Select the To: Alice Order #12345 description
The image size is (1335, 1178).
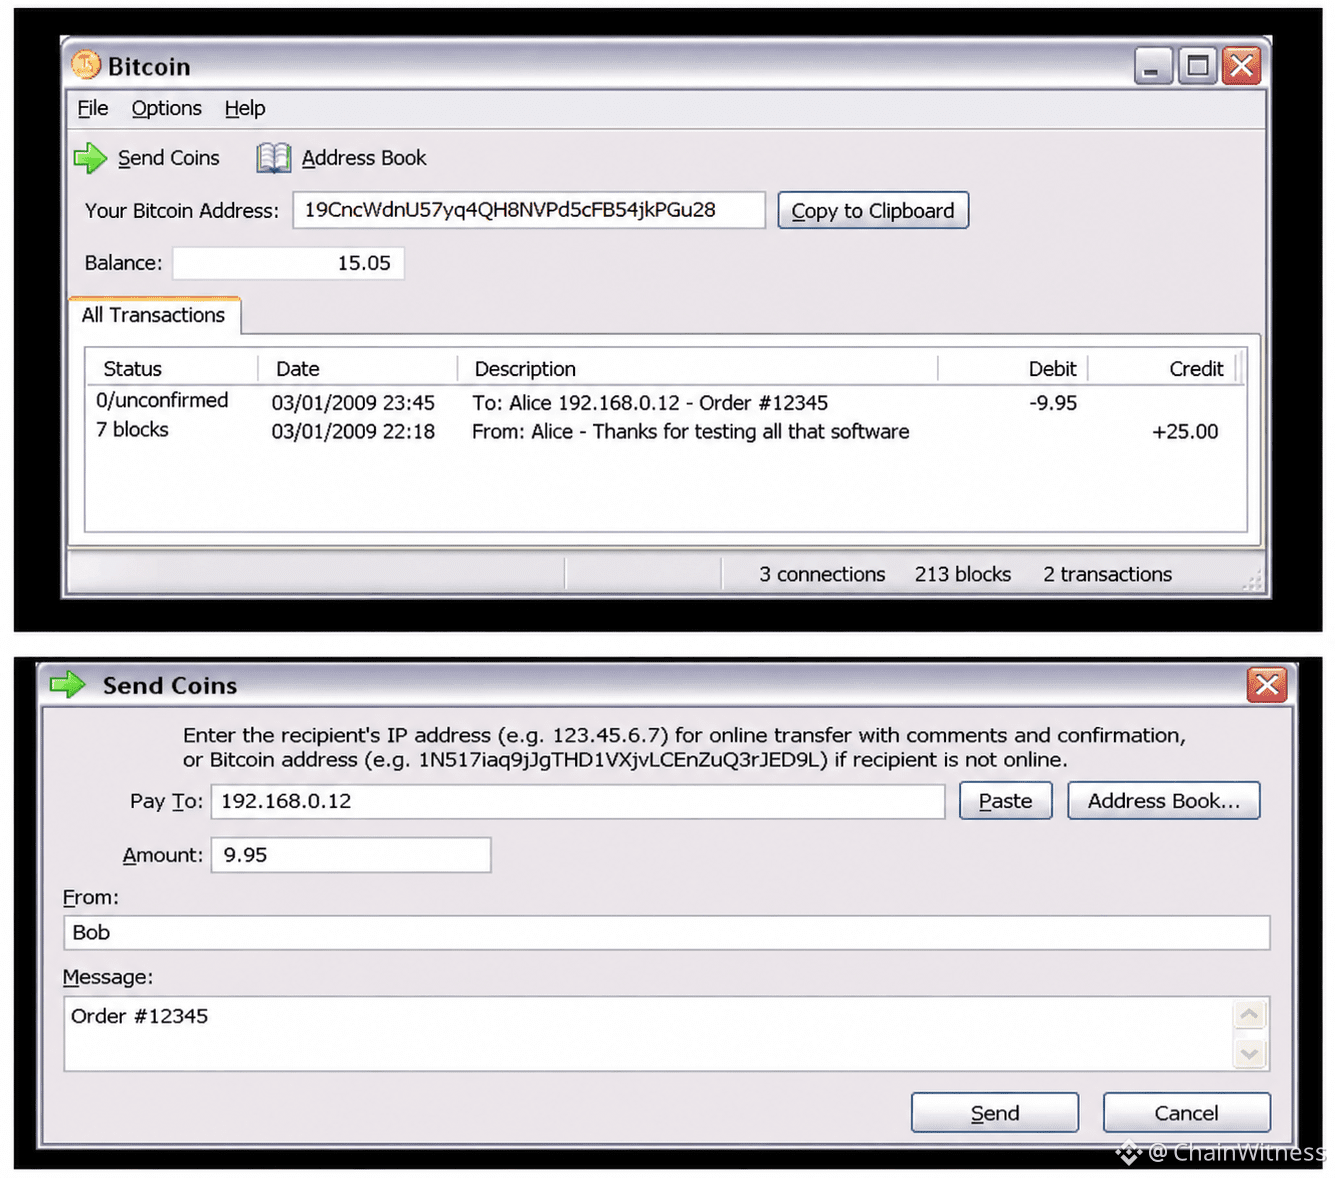[650, 403]
